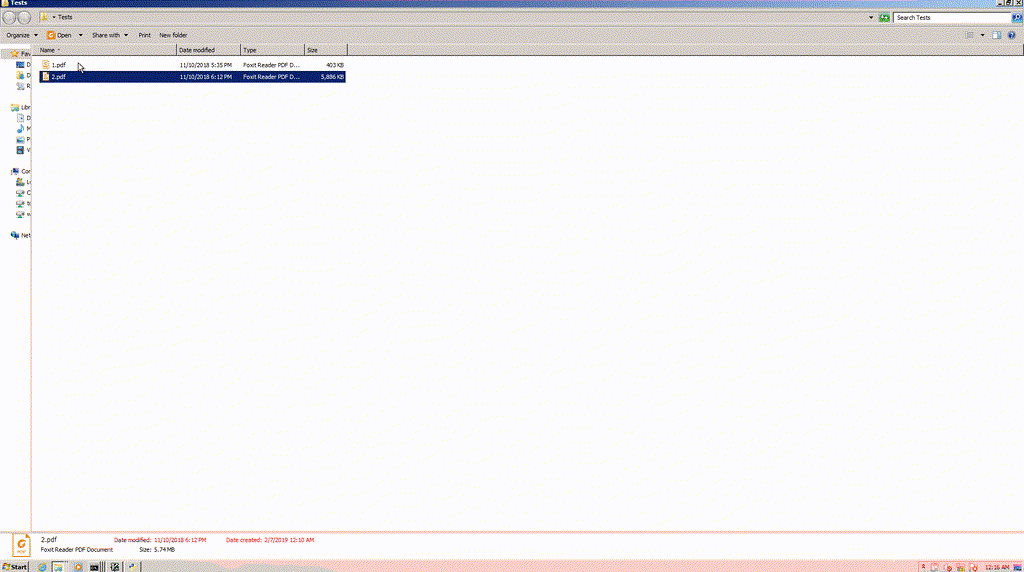Expand the address bar history dropdown arrow

tap(871, 18)
